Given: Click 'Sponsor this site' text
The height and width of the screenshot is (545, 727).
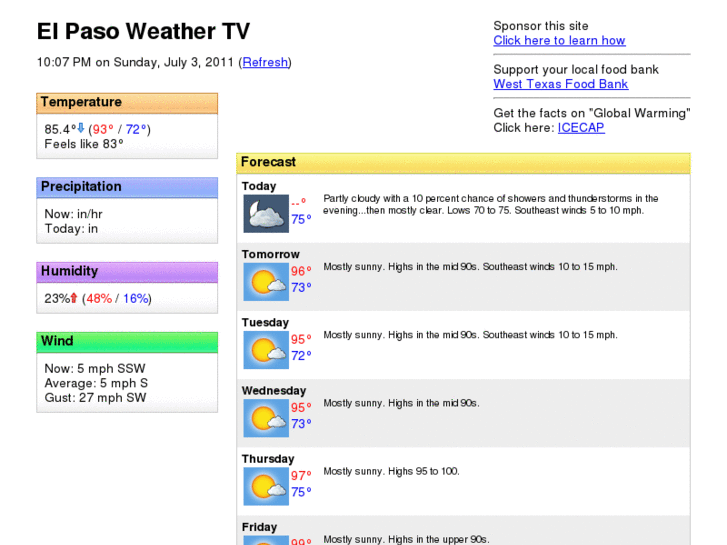Looking at the screenshot, I should [x=541, y=26].
